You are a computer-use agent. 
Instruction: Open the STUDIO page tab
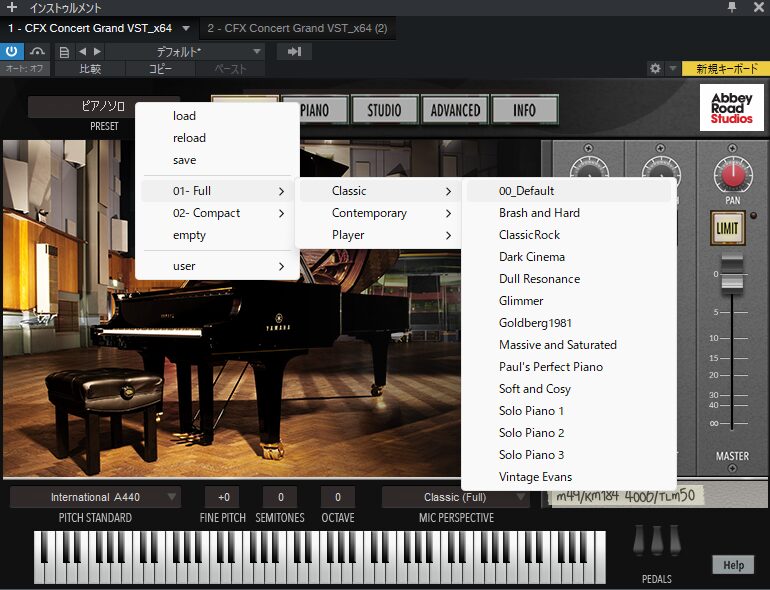384,110
